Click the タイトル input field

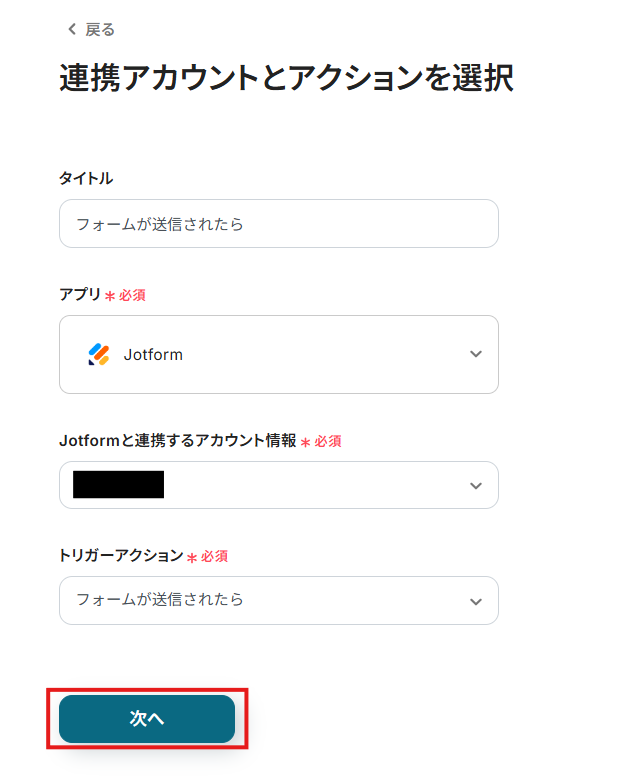[279, 224]
